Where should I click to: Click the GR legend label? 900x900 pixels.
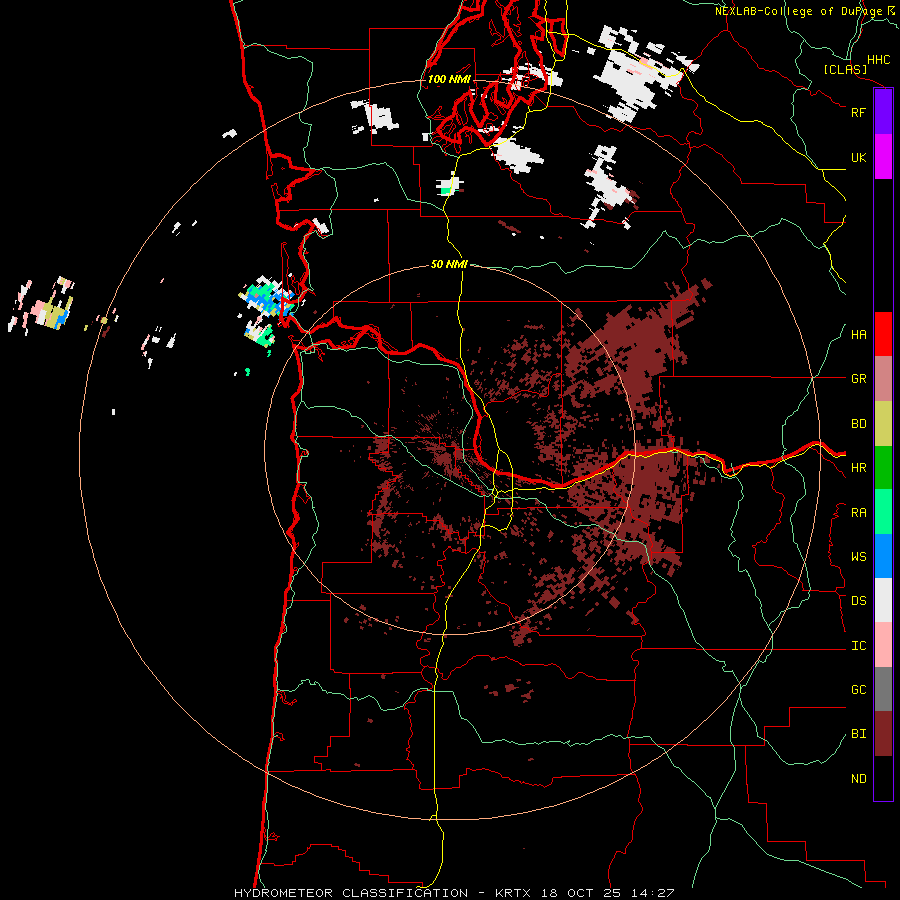pyautogui.click(x=859, y=379)
